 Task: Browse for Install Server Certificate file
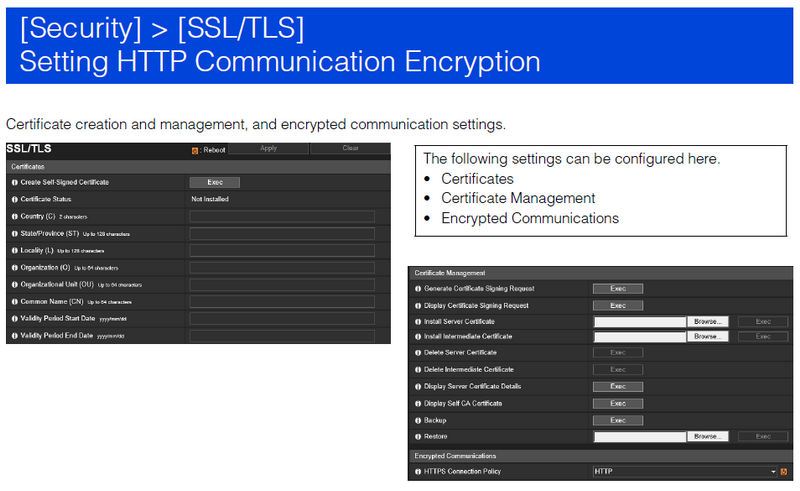pos(709,322)
